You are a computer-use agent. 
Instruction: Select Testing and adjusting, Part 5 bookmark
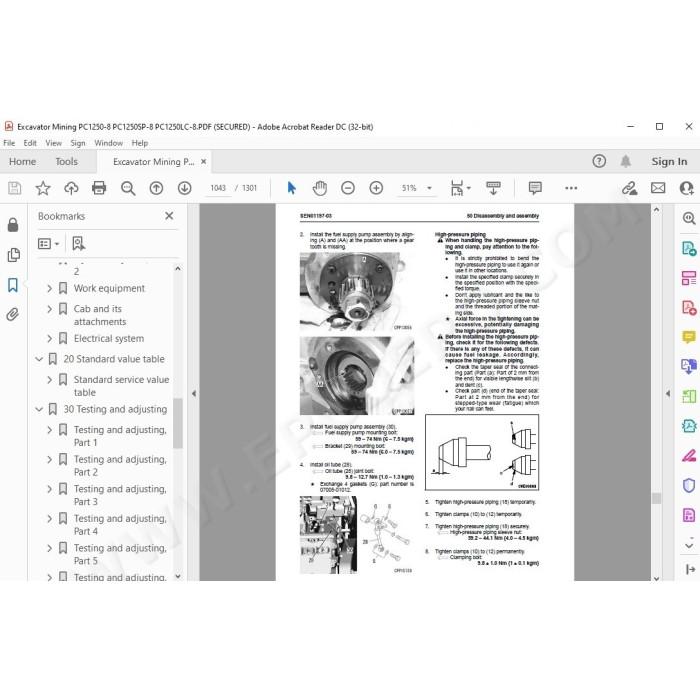pyautogui.click(x=120, y=554)
